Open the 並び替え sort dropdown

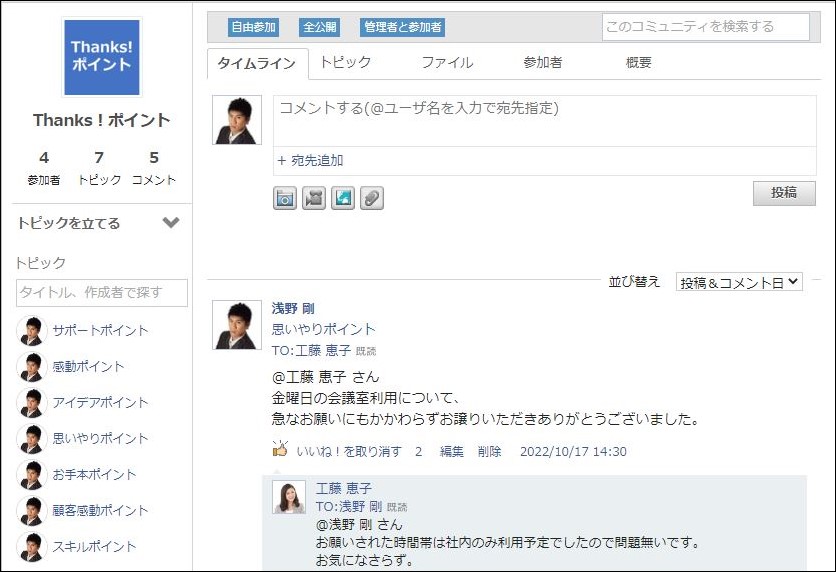click(x=739, y=282)
